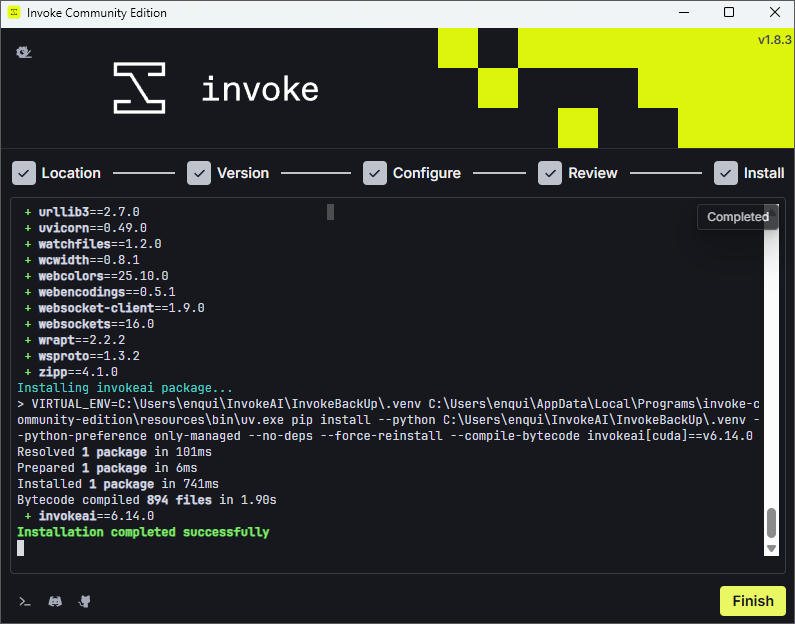Go to the Version step label
The height and width of the screenshot is (624, 795).
point(243,173)
